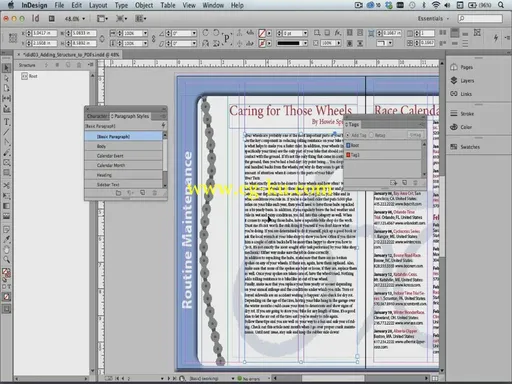
Task: Open the Object menu
Action: tap(144, 5)
